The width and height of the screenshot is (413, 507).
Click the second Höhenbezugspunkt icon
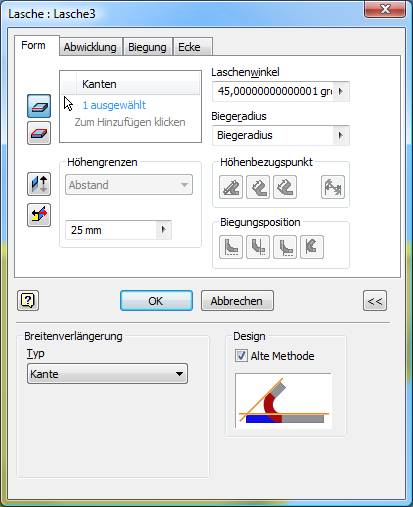[x=258, y=187]
